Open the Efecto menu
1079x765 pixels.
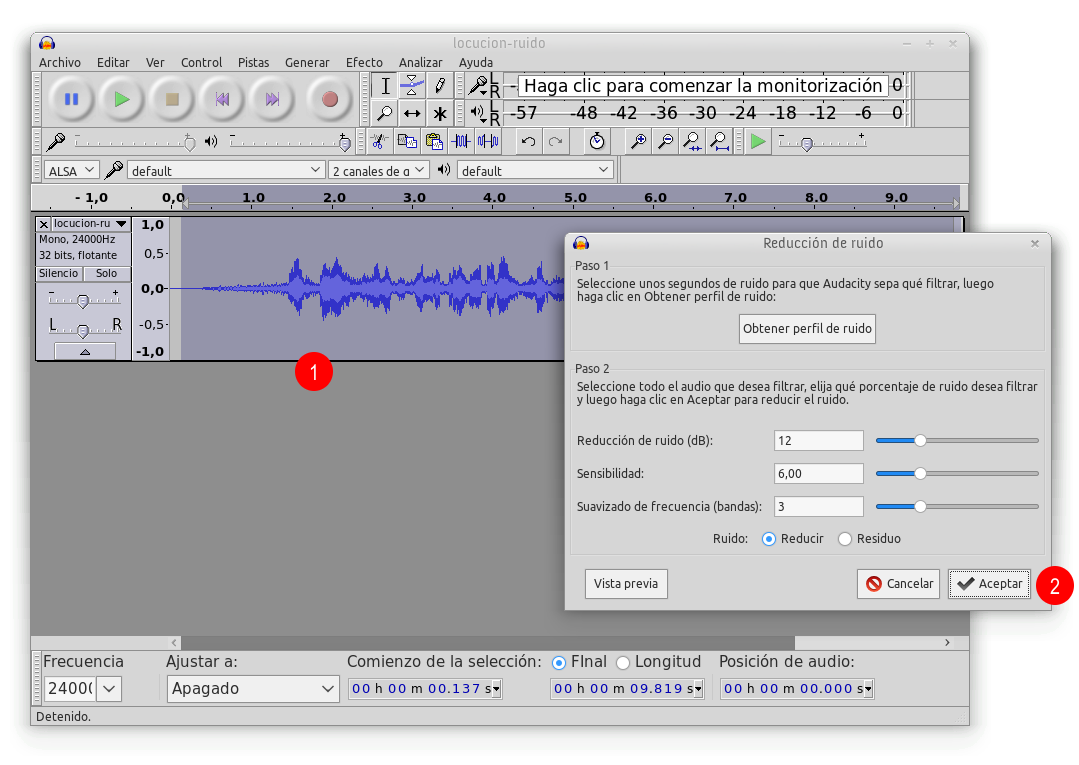[364, 63]
